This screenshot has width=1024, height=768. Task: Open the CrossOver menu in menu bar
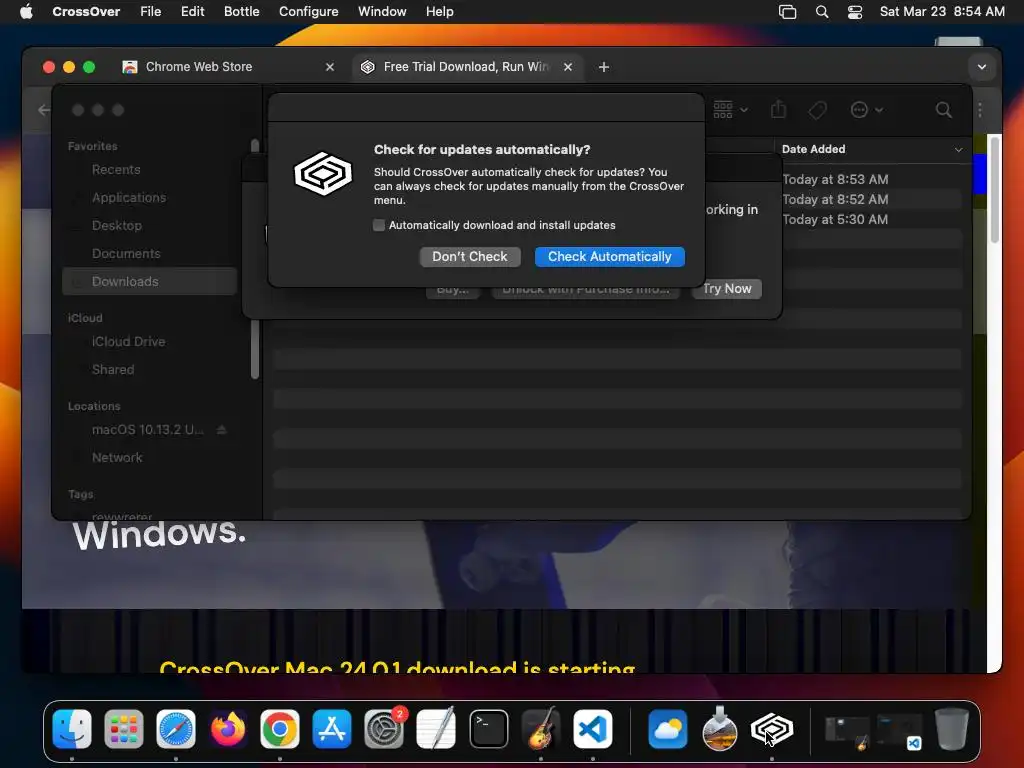86,12
